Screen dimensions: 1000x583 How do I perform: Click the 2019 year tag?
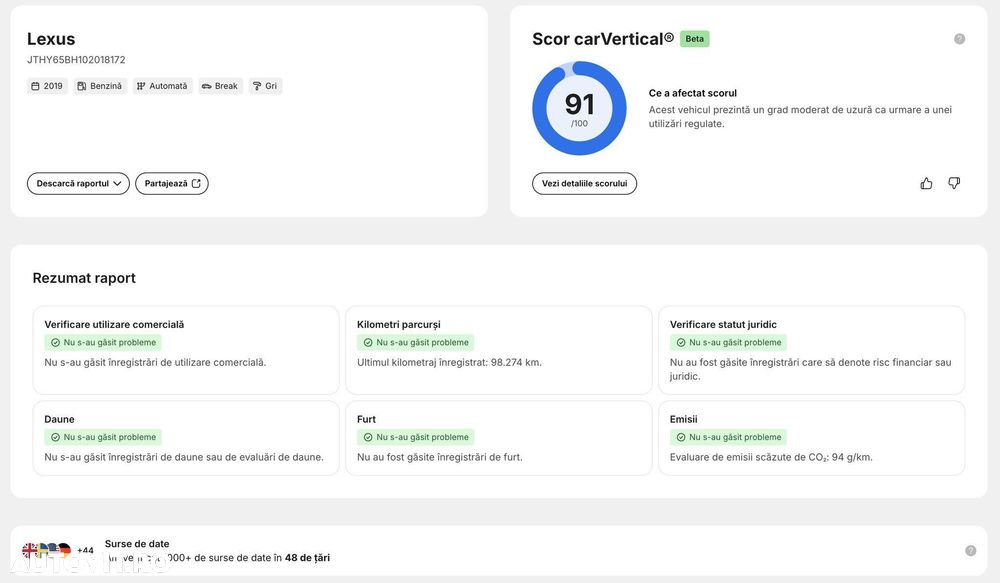(x=47, y=86)
